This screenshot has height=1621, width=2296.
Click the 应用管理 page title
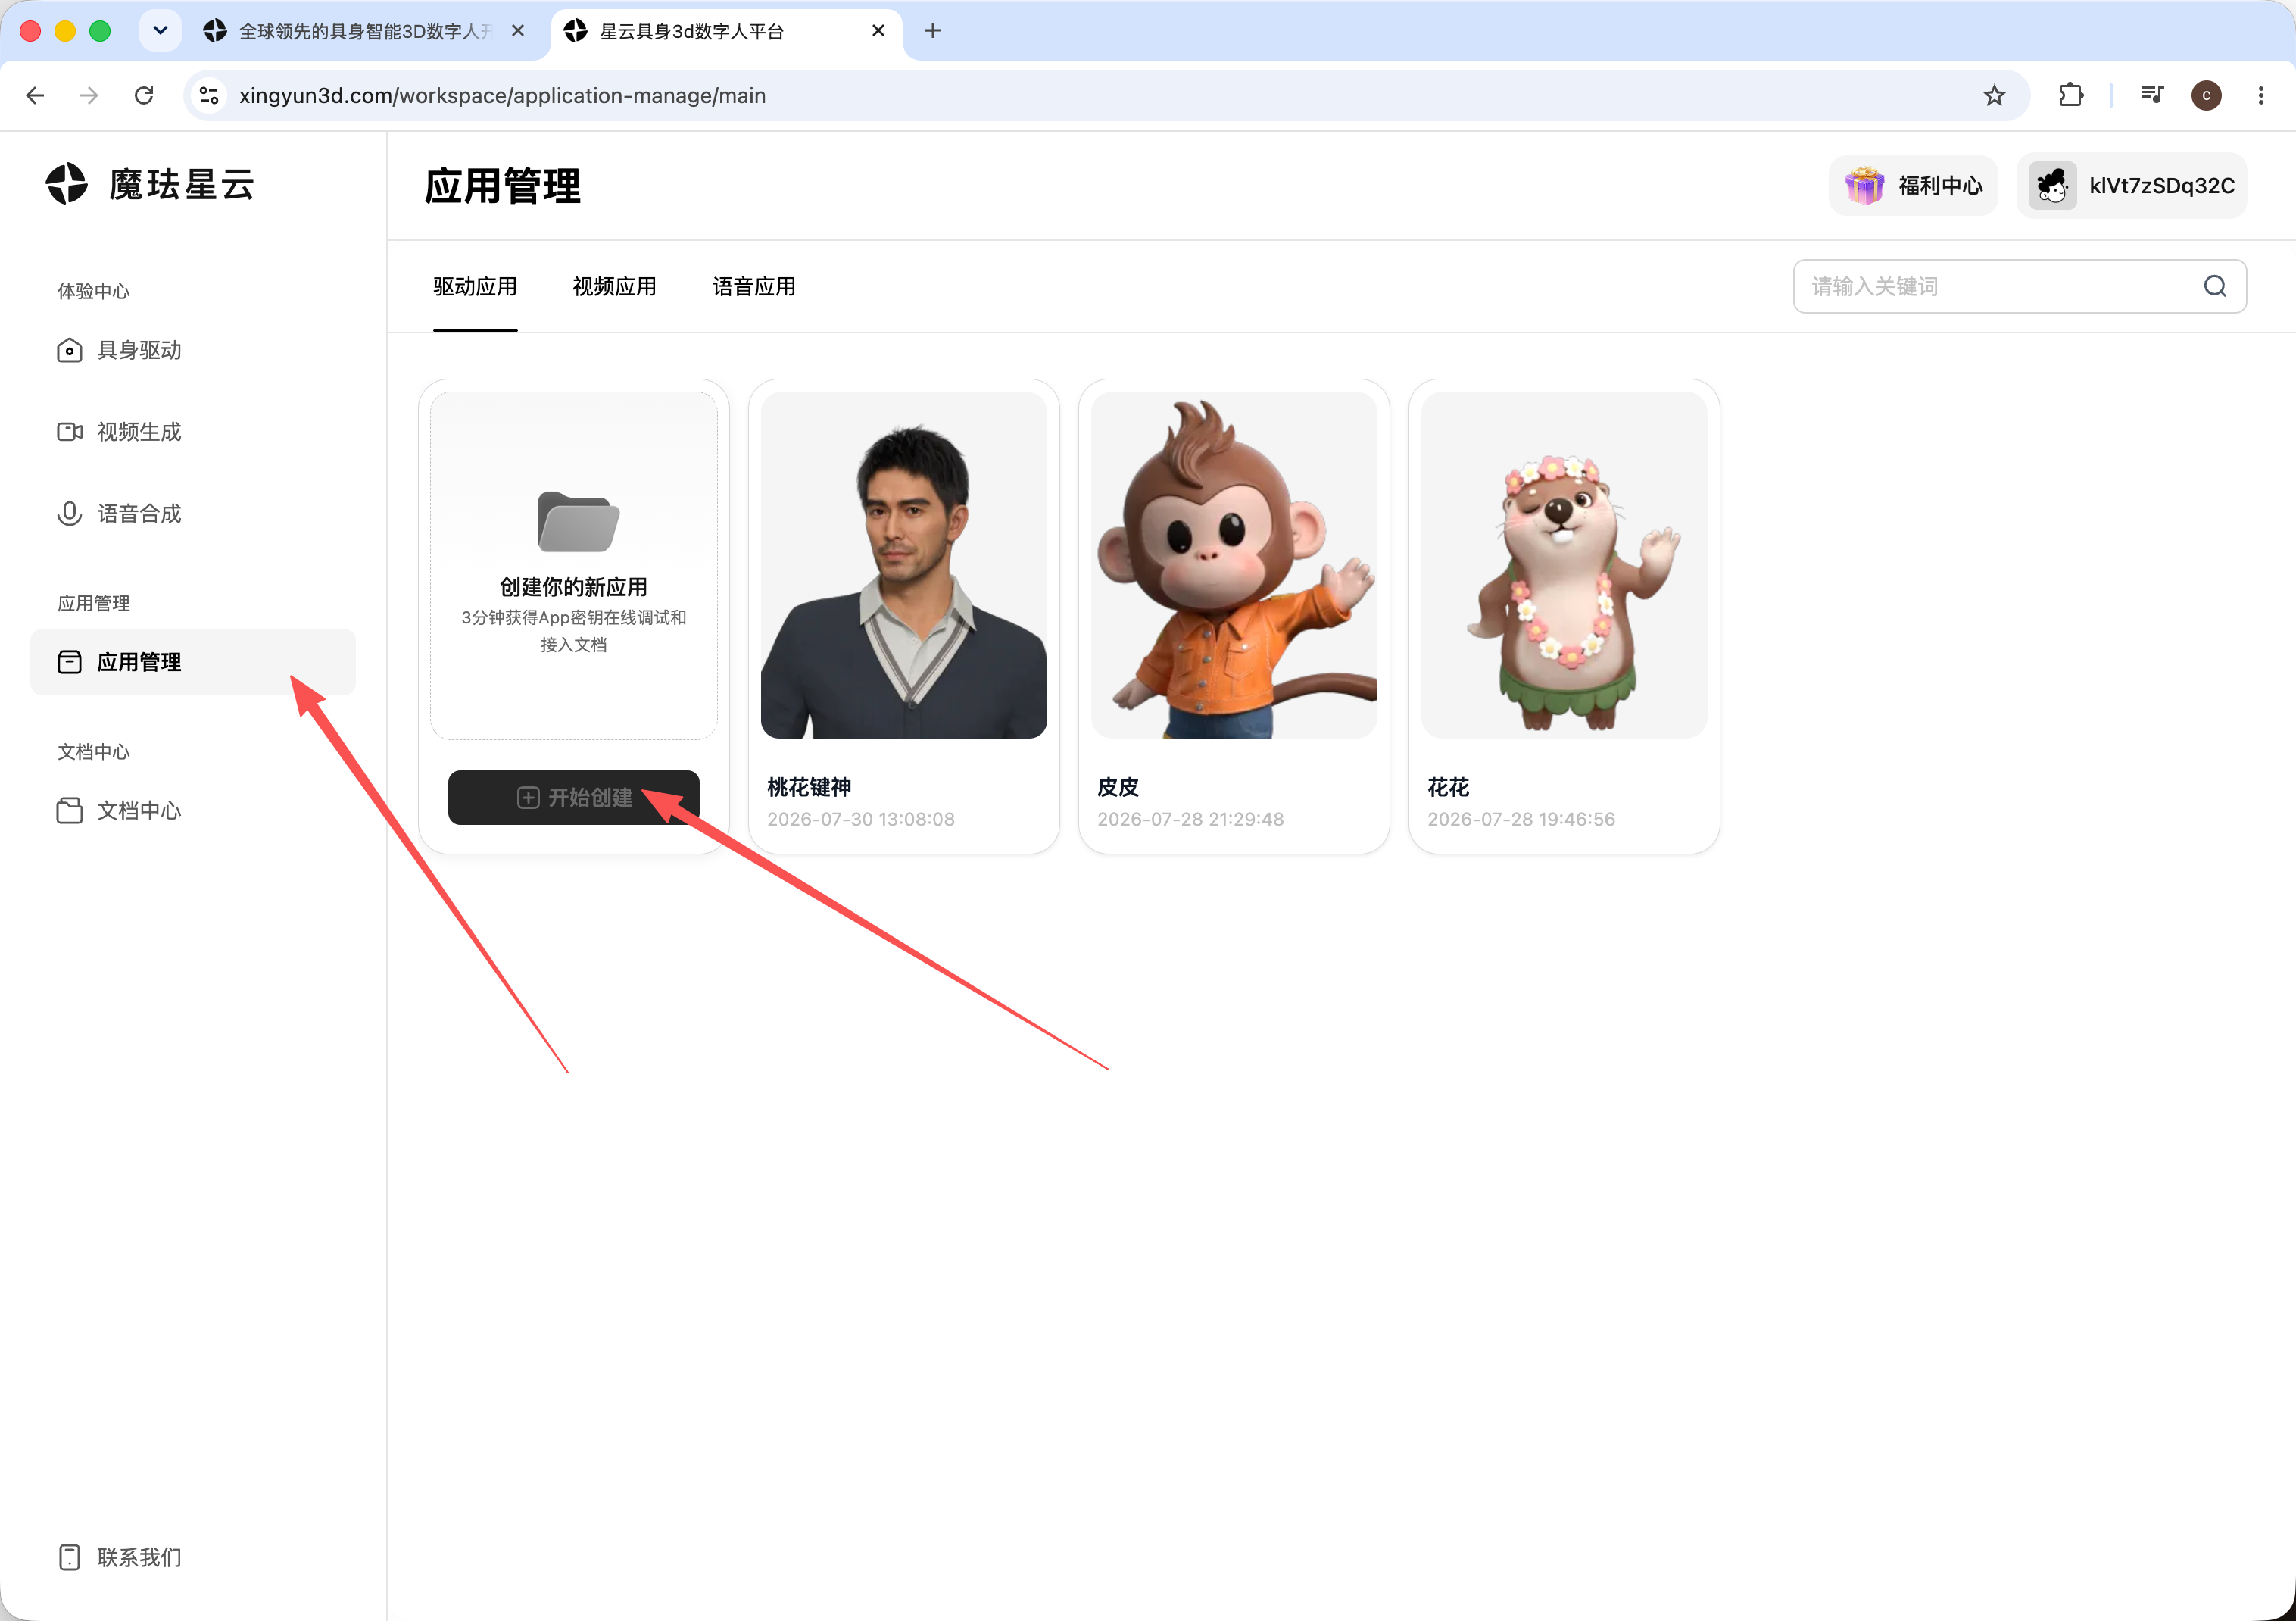click(x=502, y=186)
